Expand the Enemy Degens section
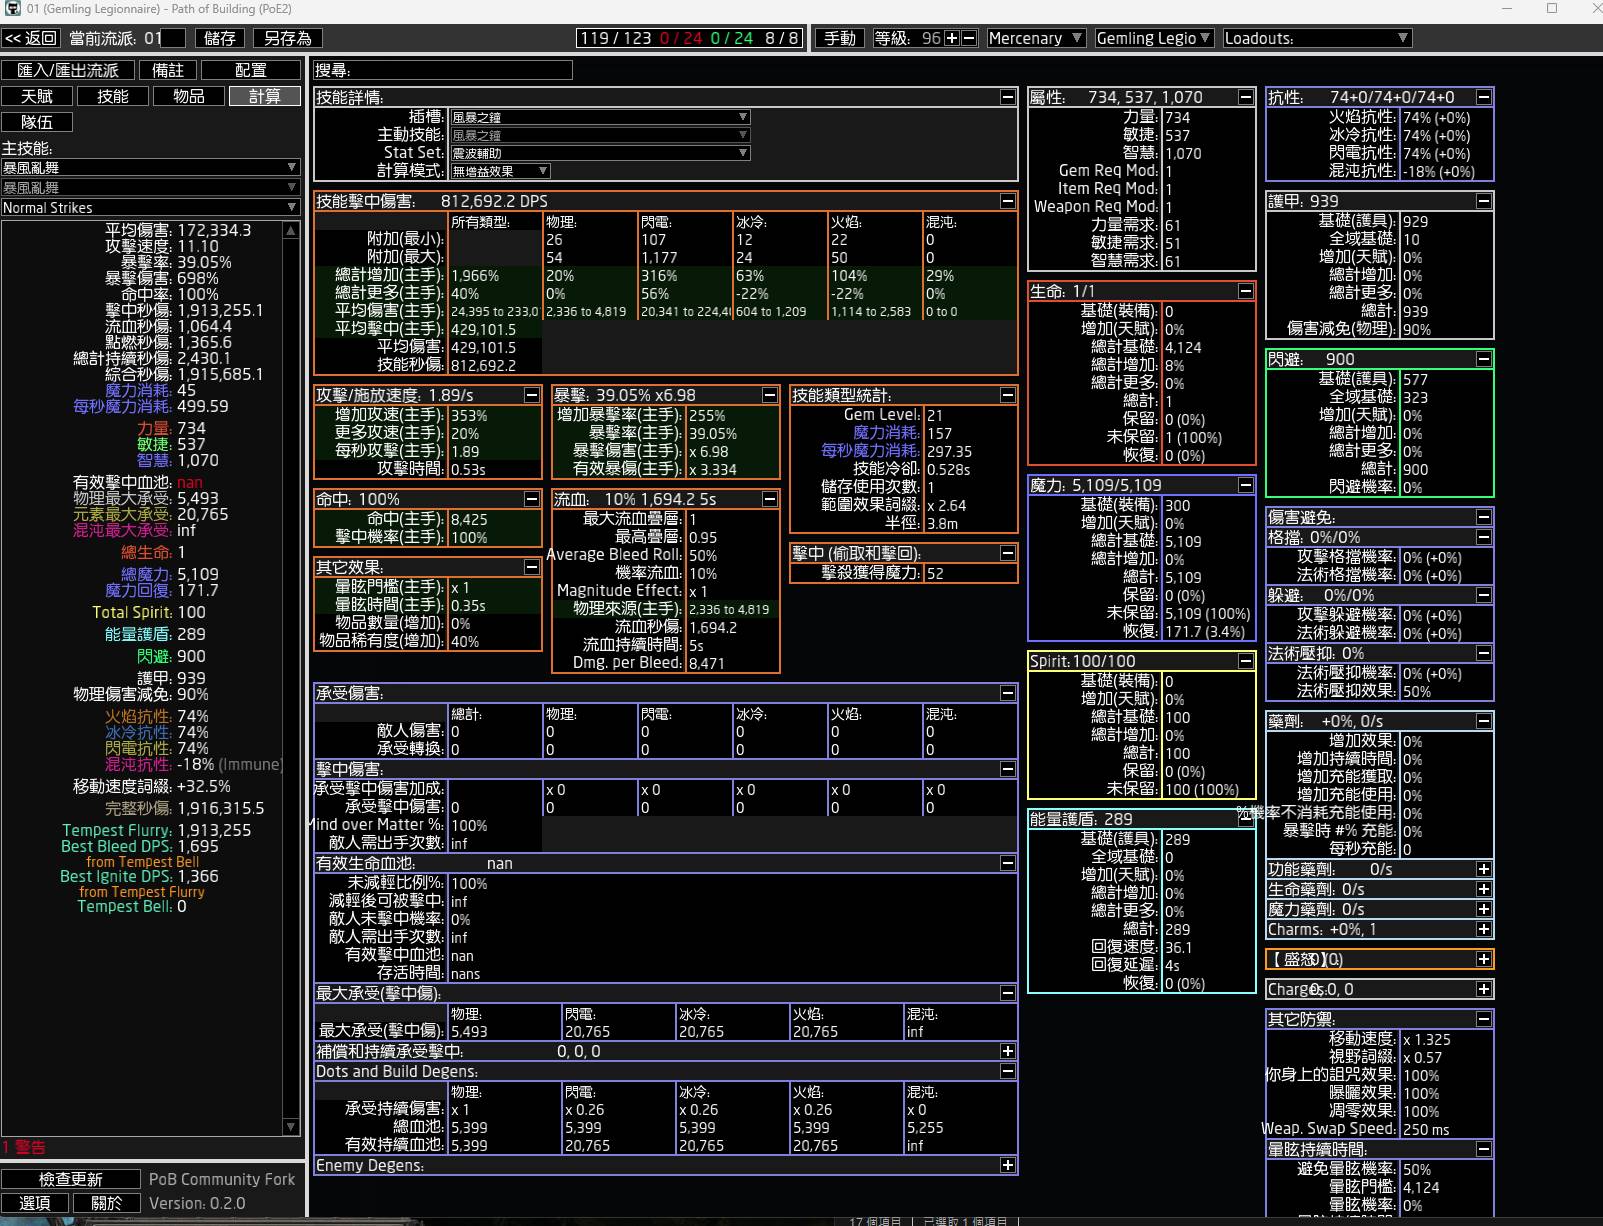The height and width of the screenshot is (1226, 1603). pyautogui.click(x=1007, y=1165)
